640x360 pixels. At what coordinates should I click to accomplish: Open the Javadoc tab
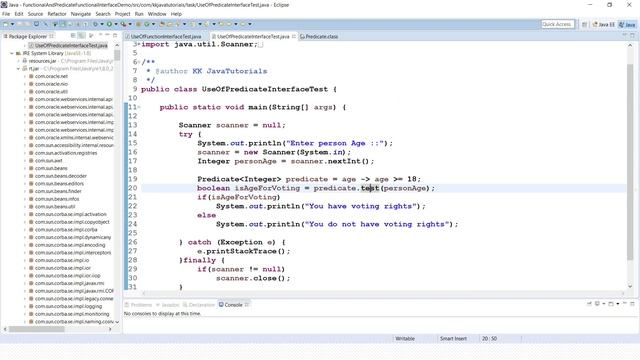[168, 305]
